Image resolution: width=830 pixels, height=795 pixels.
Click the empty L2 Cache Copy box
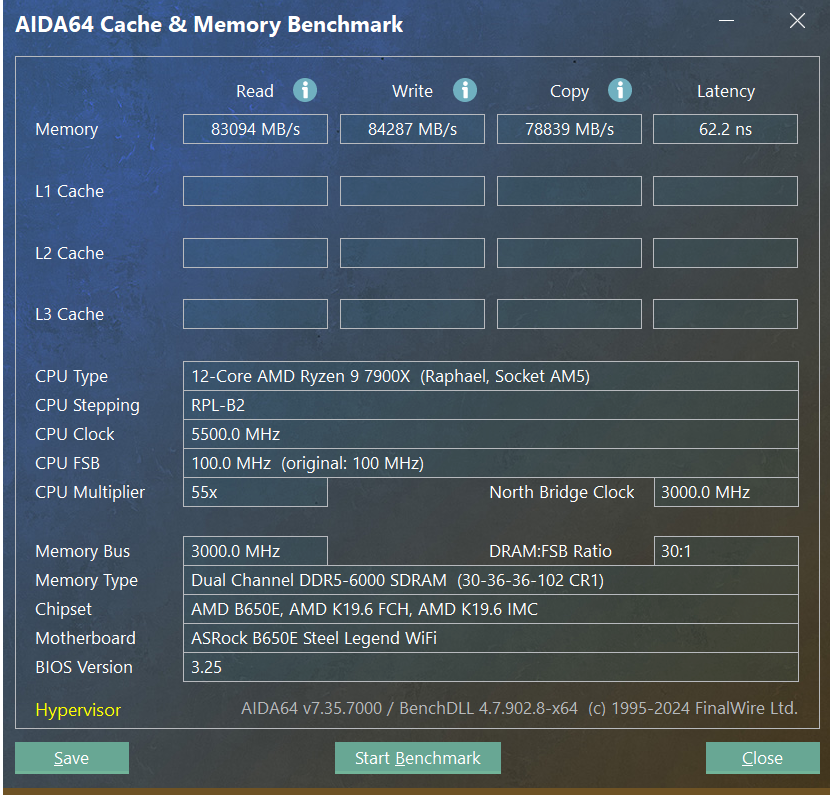tap(569, 253)
